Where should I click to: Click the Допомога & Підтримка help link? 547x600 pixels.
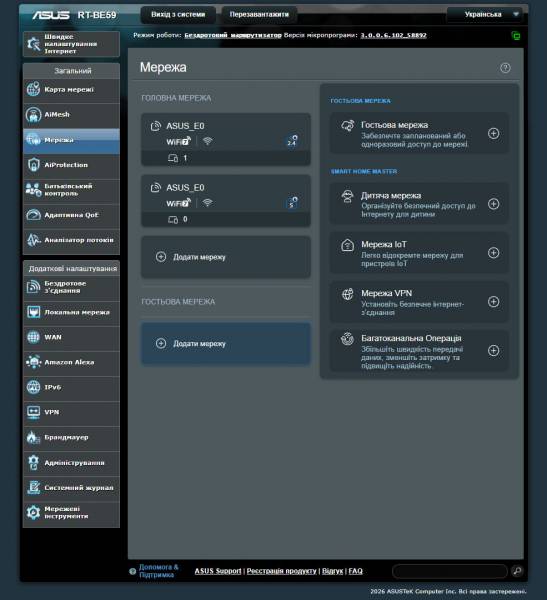[x=158, y=571]
